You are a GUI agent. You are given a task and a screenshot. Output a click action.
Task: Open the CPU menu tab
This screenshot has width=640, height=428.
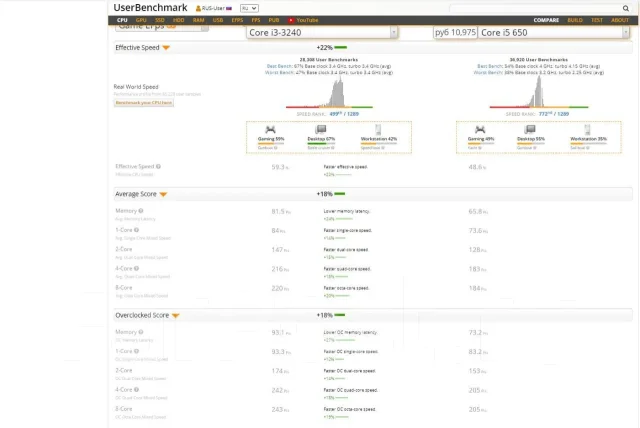[122, 20]
